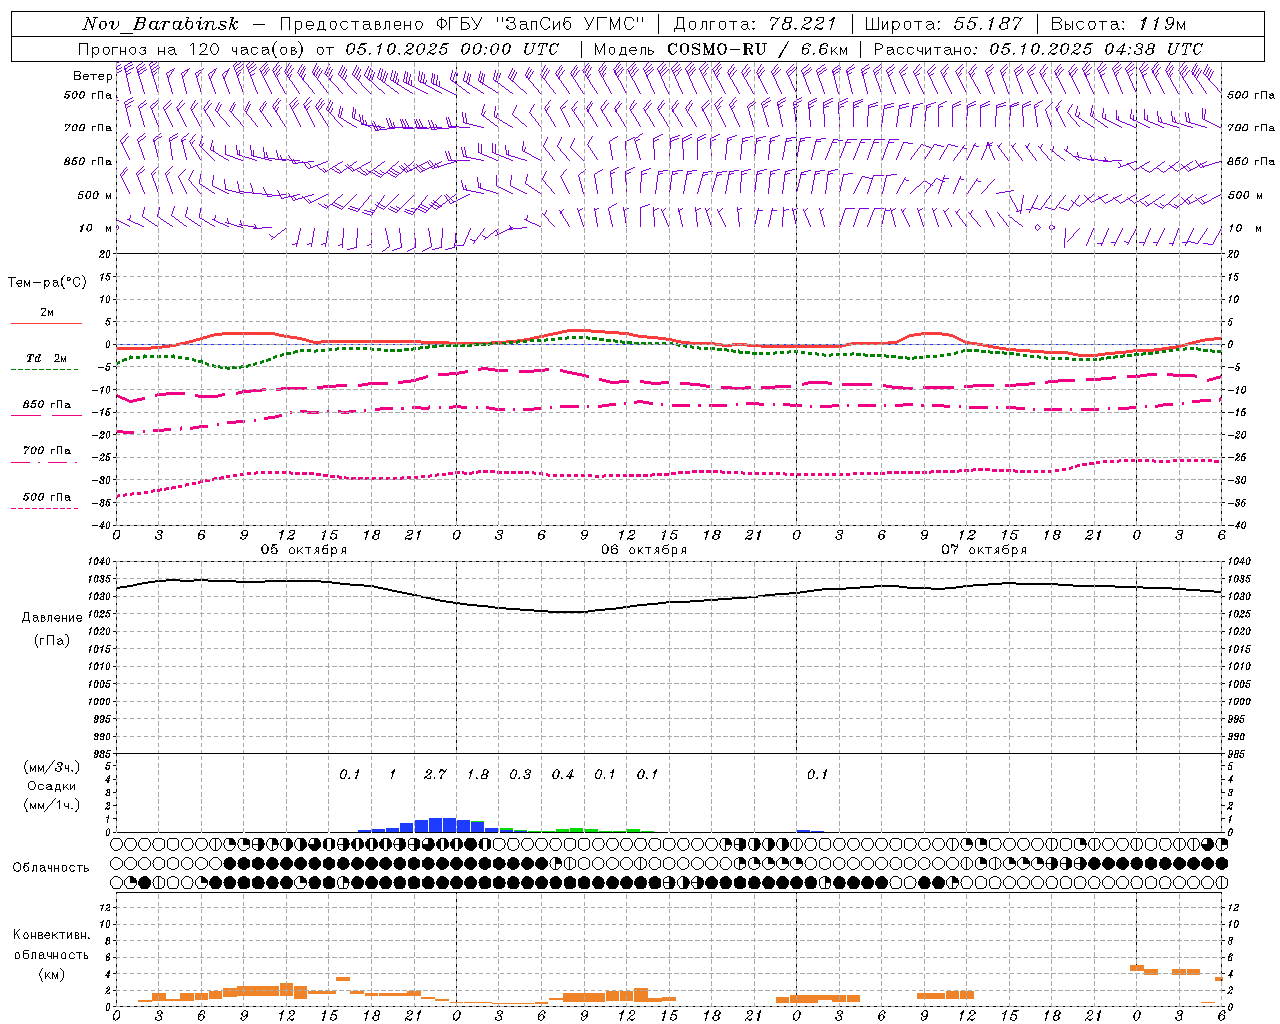Click the '05 октября' date label
This screenshot has width=1280, height=1024.
coord(304,550)
